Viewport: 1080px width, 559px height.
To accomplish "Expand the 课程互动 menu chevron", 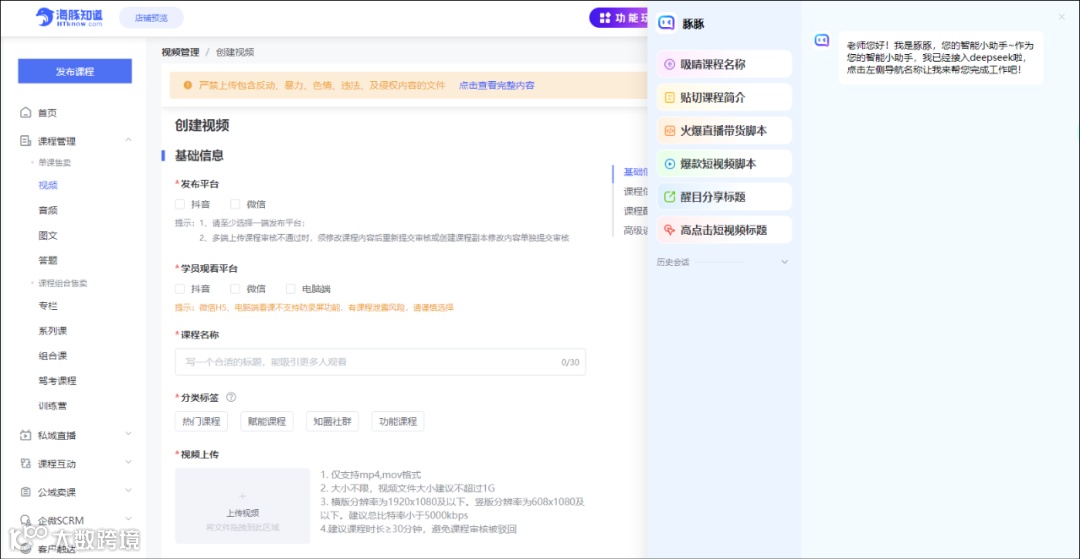I will point(128,463).
